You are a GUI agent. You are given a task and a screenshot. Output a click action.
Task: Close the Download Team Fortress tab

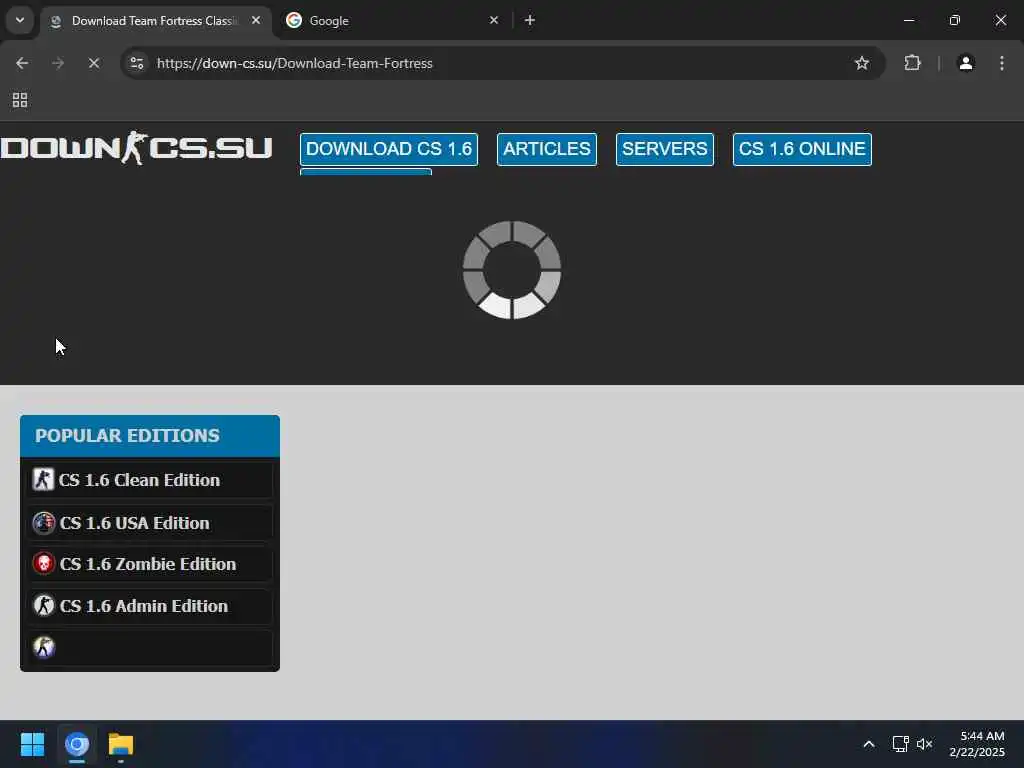256,20
